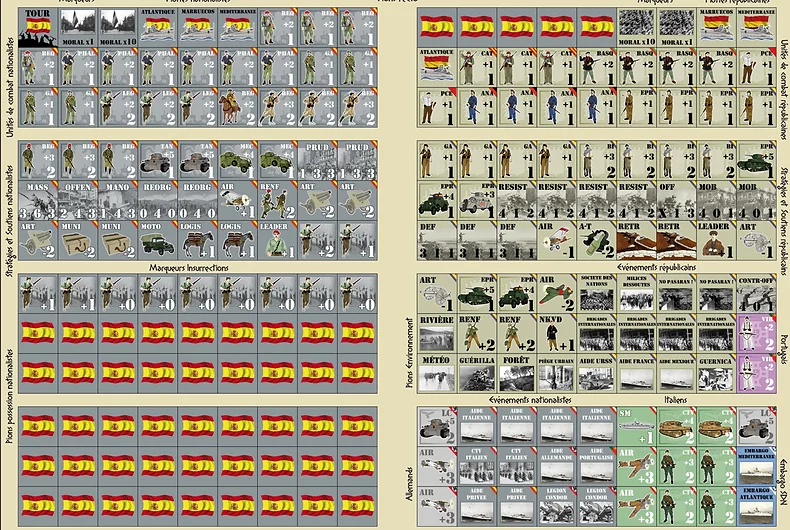Click the SM submarine +1 counter
The height and width of the screenshot is (530, 790).
[x=637, y=427]
